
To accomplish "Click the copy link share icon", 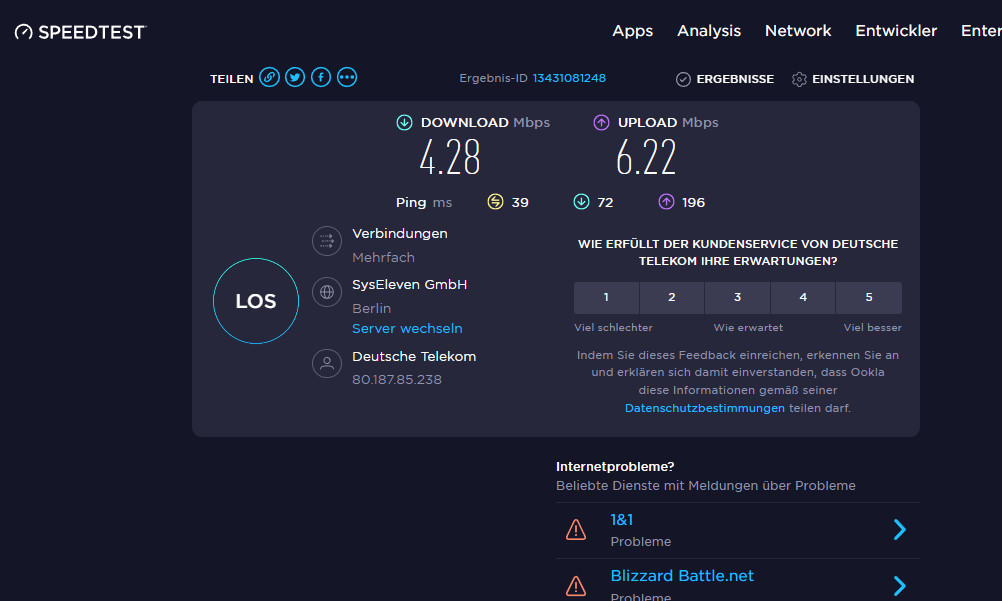I will pos(269,78).
